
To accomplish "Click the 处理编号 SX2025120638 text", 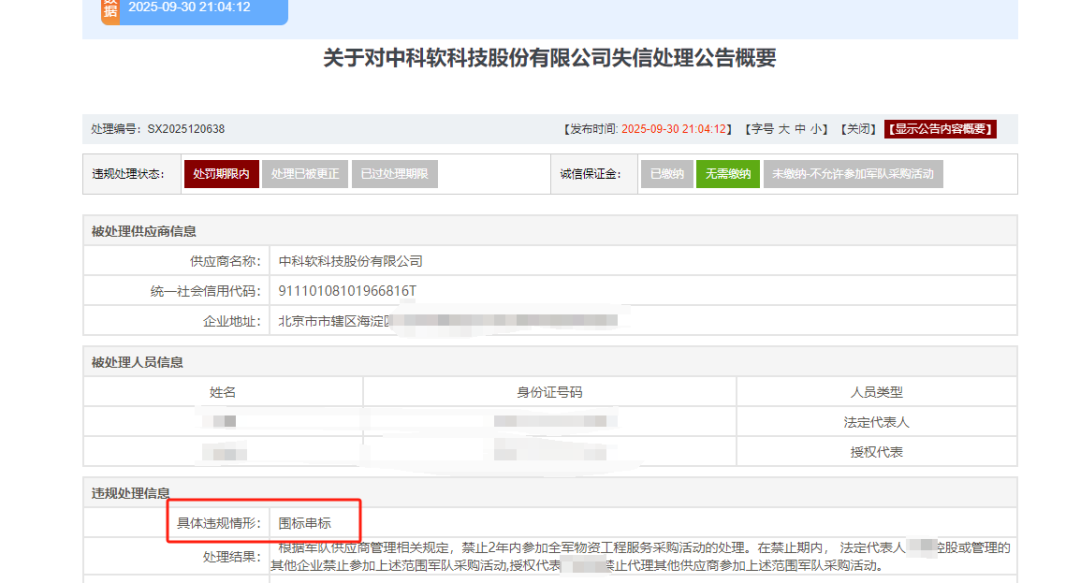I will [x=158, y=129].
